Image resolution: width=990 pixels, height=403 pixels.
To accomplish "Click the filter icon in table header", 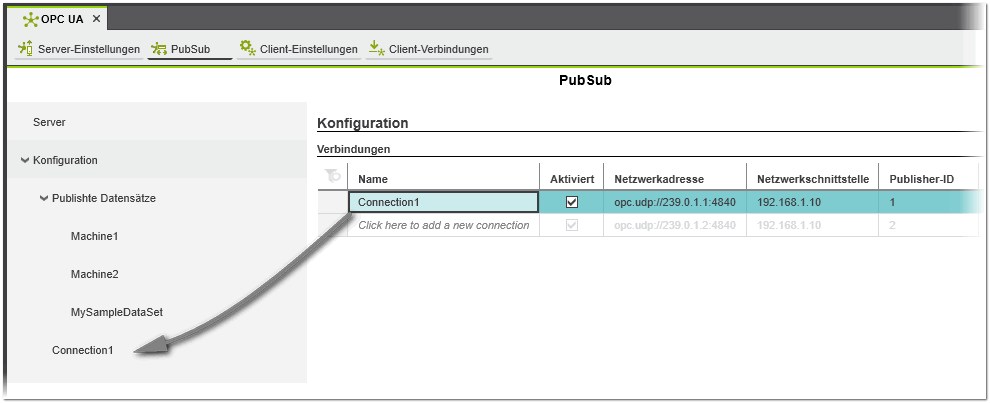I will (332, 177).
